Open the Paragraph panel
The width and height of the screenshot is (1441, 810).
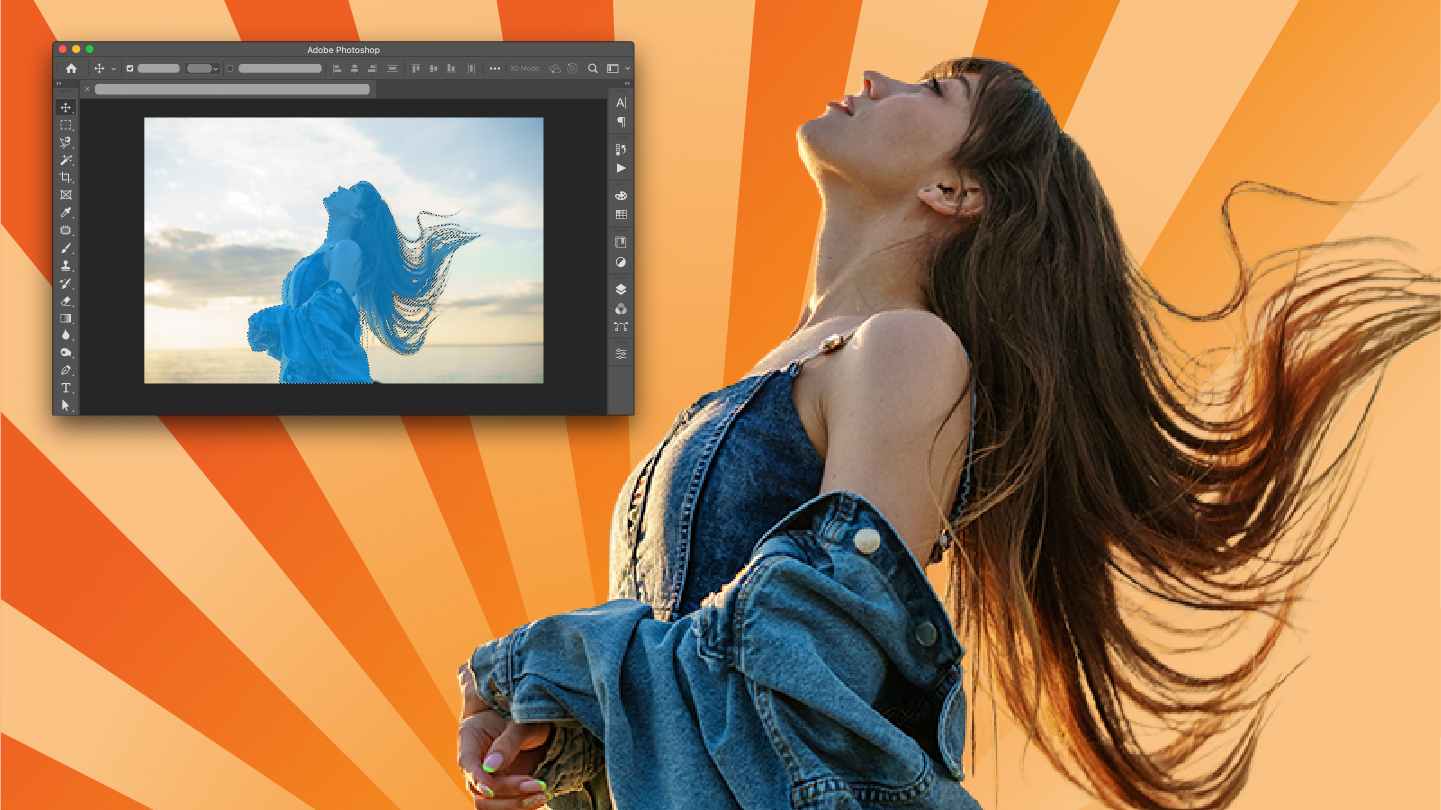620,120
